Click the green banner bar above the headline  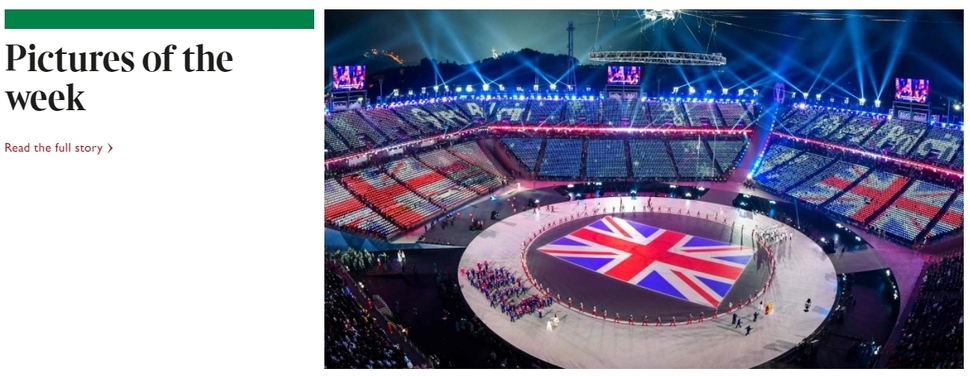click(159, 19)
